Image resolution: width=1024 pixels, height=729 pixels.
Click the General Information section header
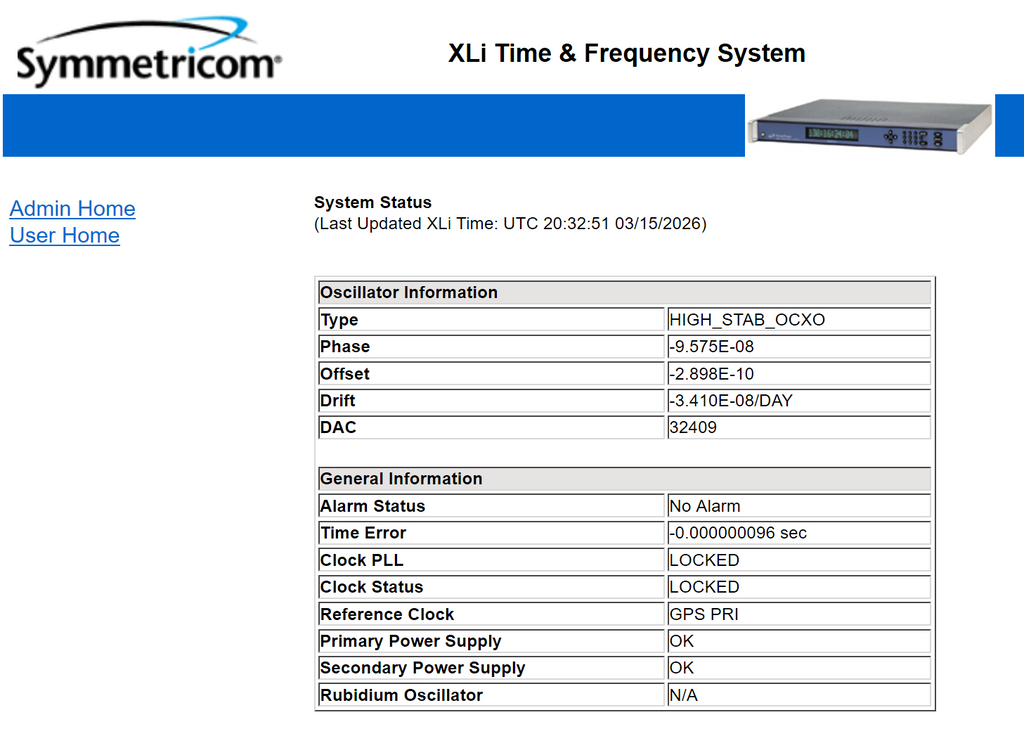click(401, 479)
